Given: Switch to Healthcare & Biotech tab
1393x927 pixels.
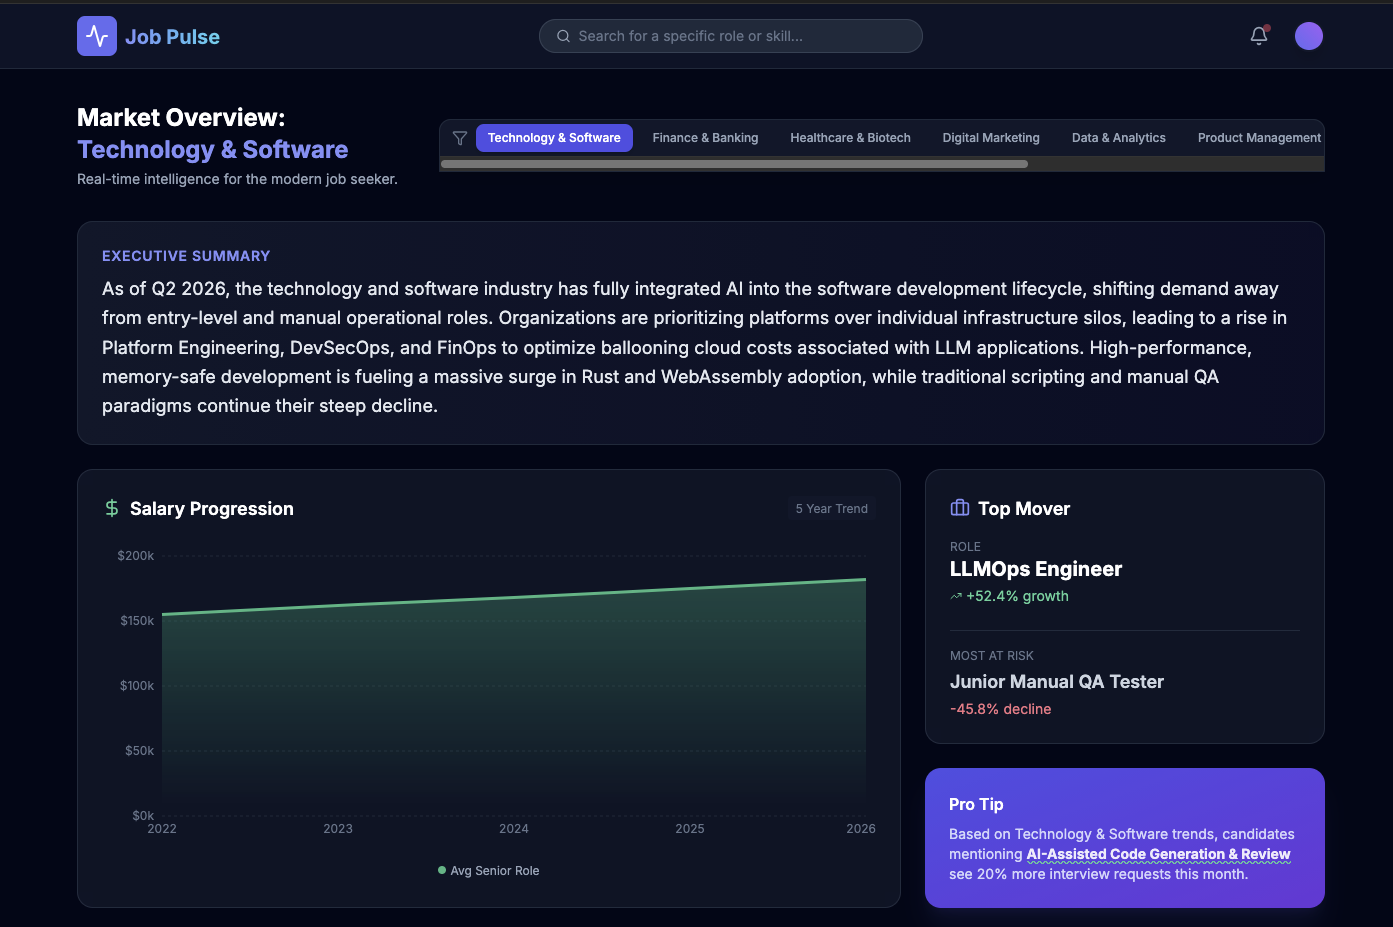Looking at the screenshot, I should [x=850, y=138].
